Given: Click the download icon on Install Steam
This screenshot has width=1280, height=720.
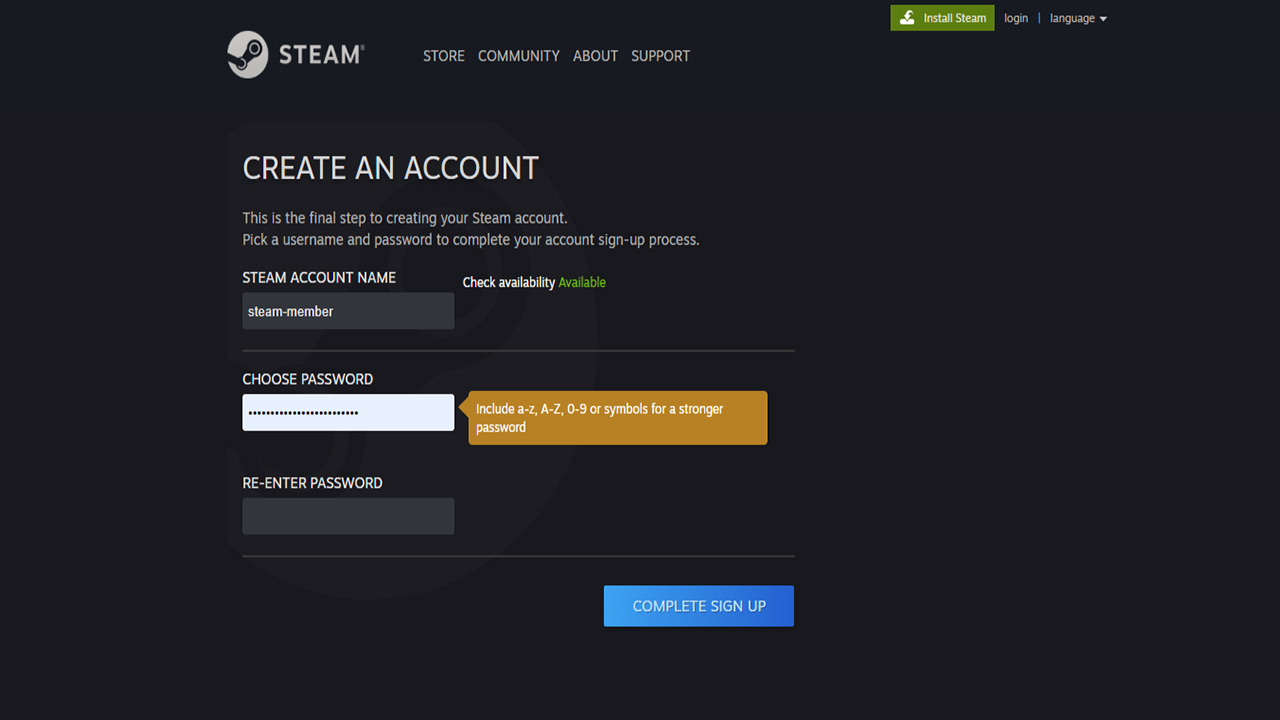Looking at the screenshot, I should tap(907, 18).
